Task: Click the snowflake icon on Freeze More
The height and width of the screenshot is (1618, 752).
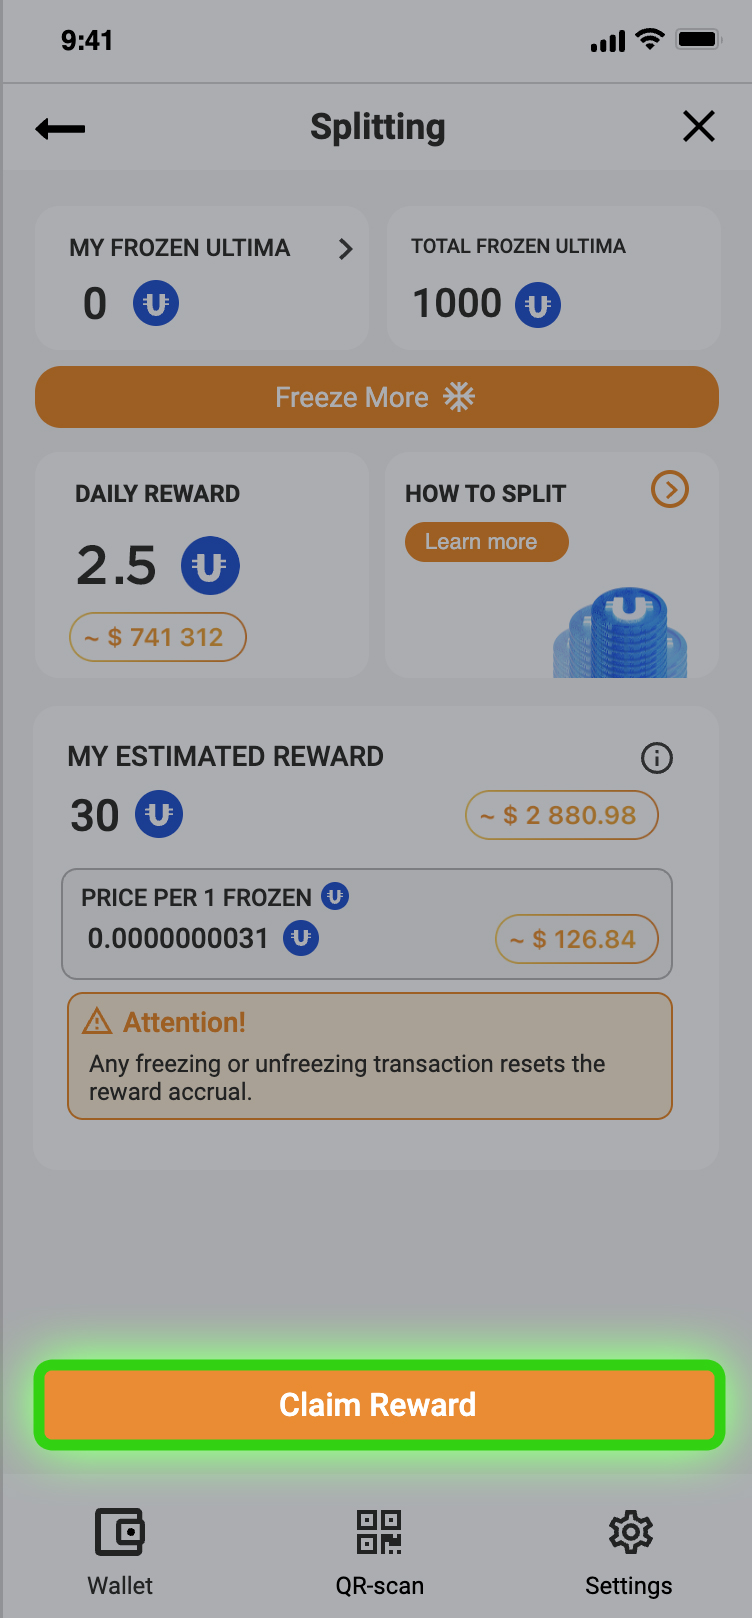Action: point(459,397)
